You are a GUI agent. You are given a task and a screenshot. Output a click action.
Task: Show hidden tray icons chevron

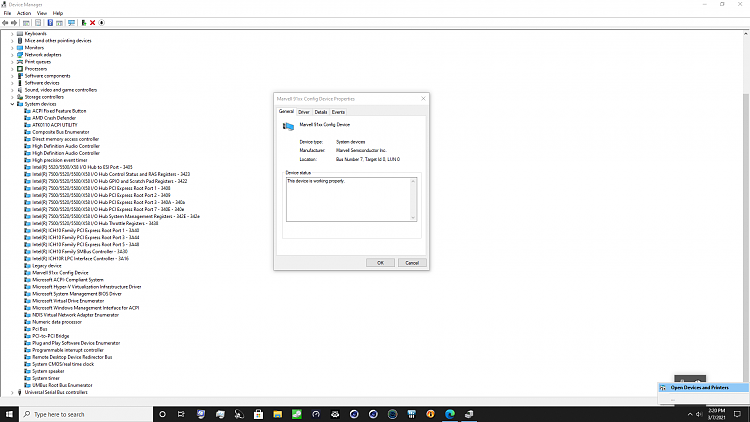pos(690,414)
